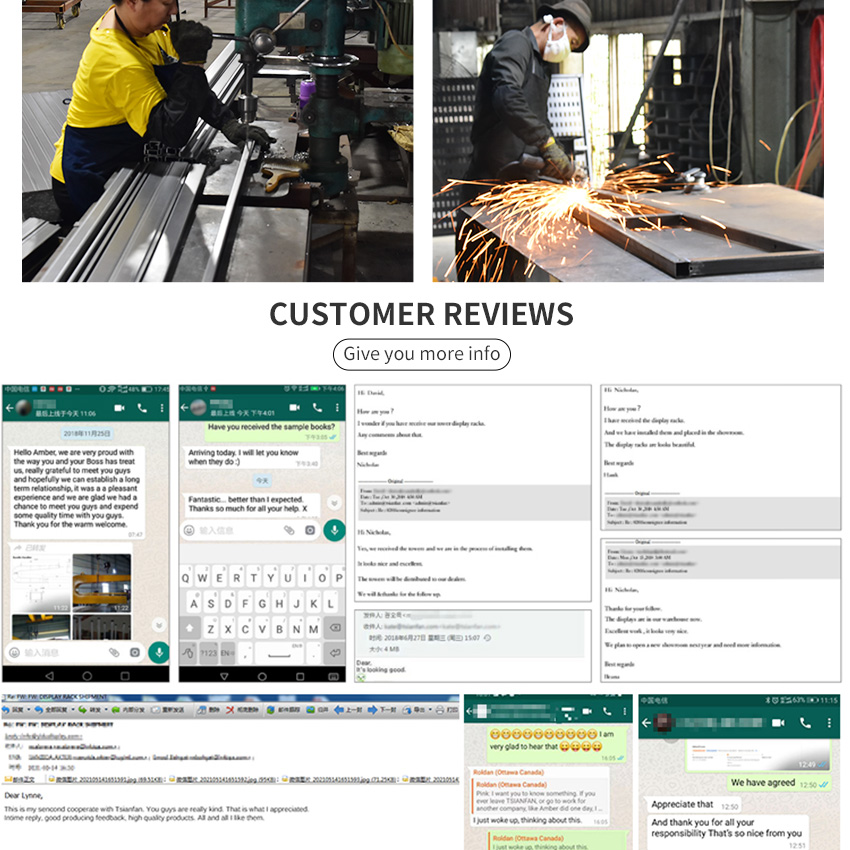
Task: Tap Android recents square under Hello Amber chat
Action: (x=125, y=675)
